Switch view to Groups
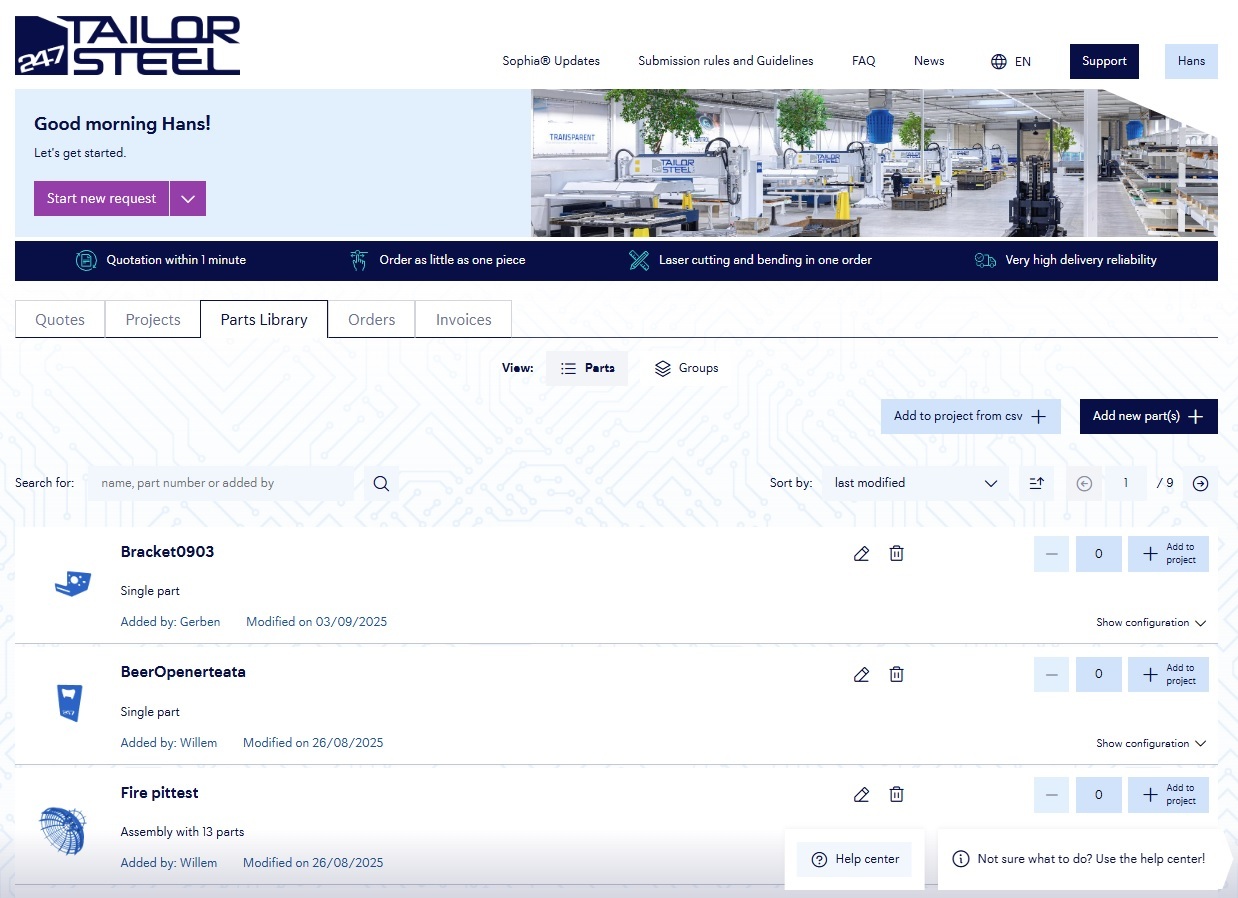The image size is (1238, 898). [686, 368]
